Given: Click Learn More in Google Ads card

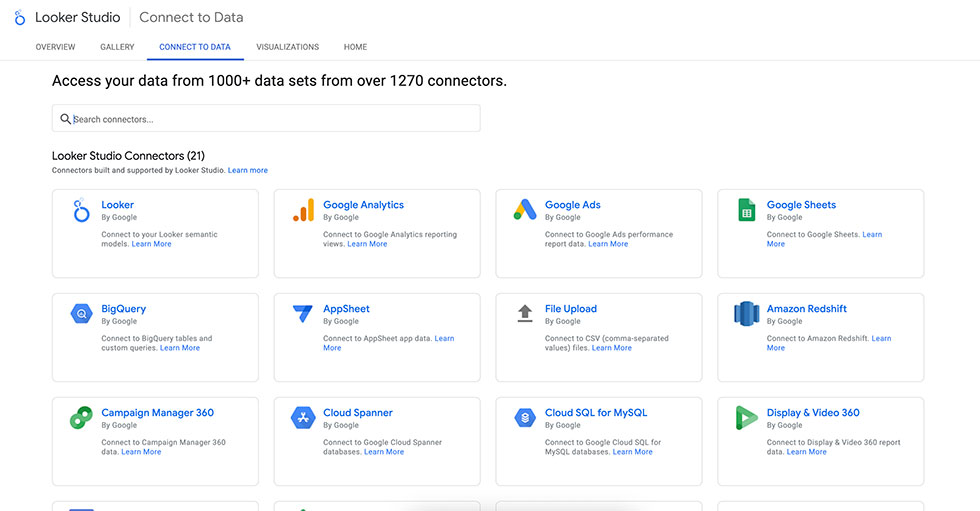Looking at the screenshot, I should (608, 244).
